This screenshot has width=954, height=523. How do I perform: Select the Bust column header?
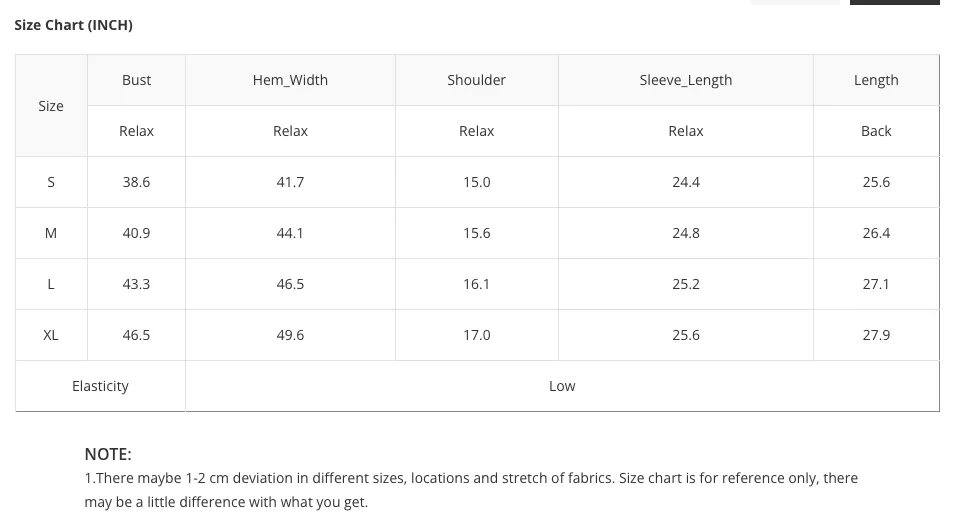coord(136,80)
